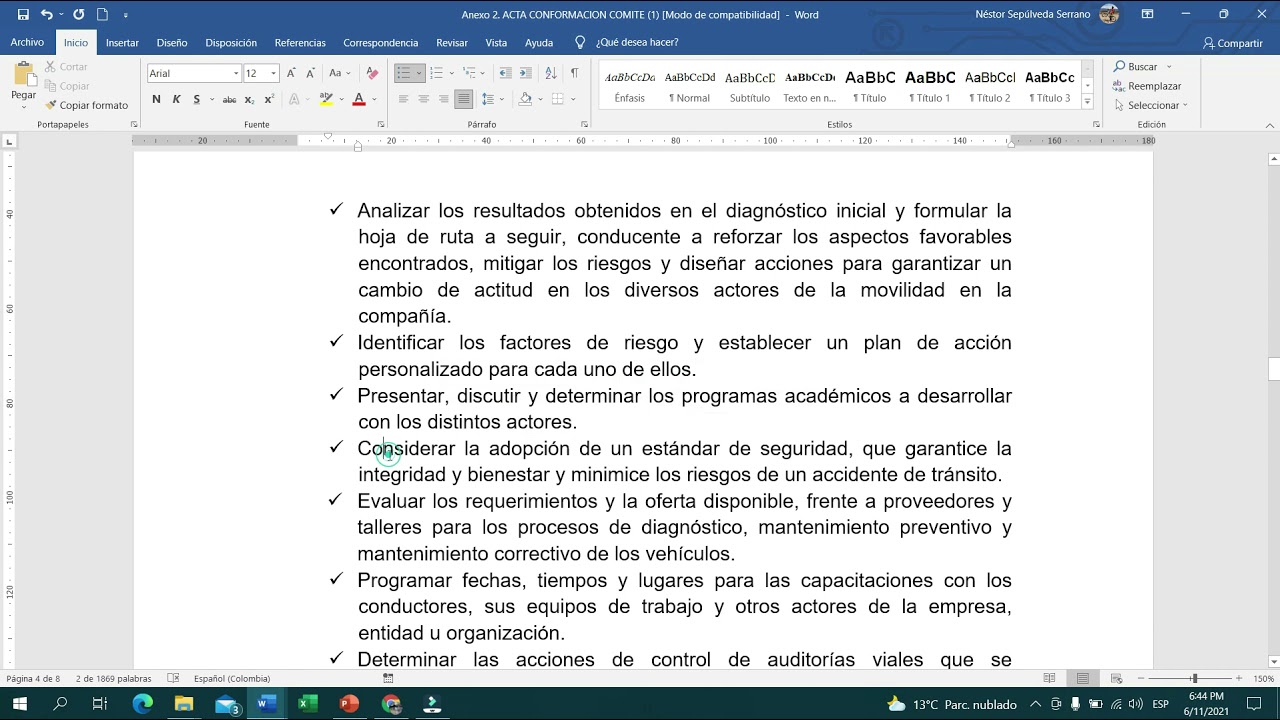Switch to the Referencias tab
1280x720 pixels.
[300, 43]
